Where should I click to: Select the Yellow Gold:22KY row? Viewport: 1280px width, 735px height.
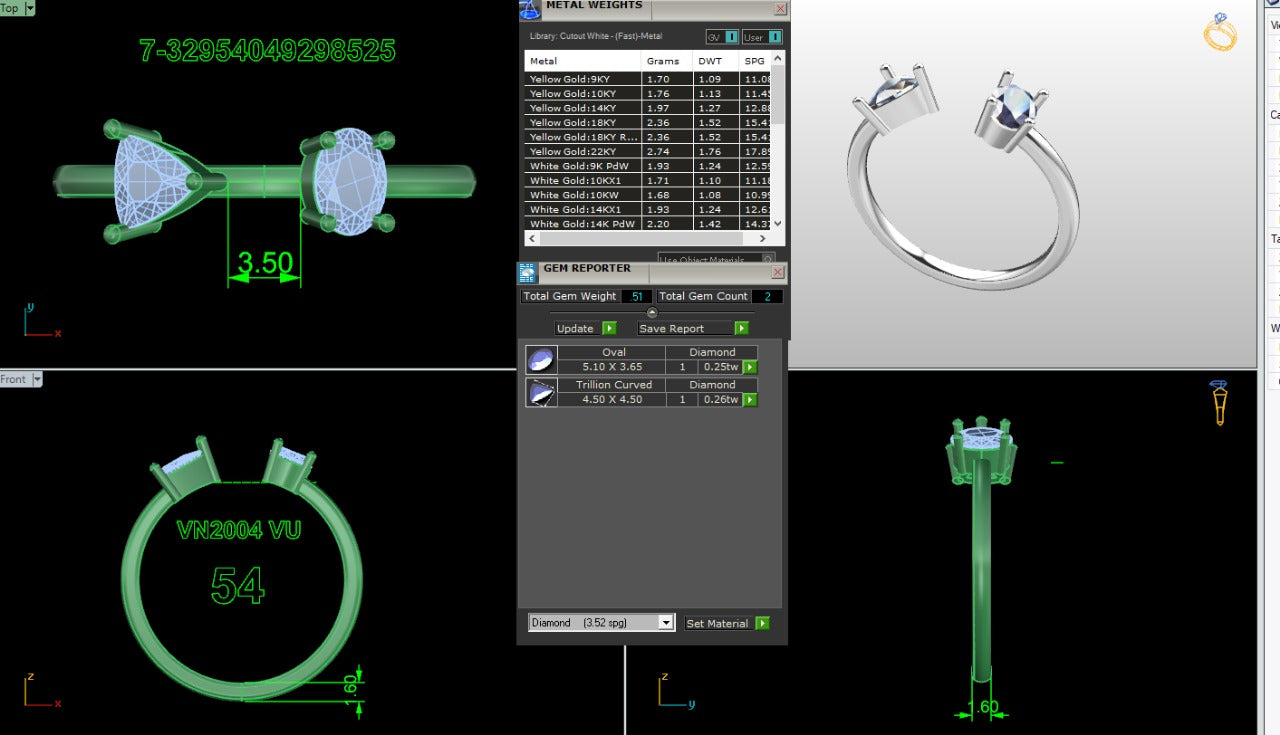pos(647,151)
